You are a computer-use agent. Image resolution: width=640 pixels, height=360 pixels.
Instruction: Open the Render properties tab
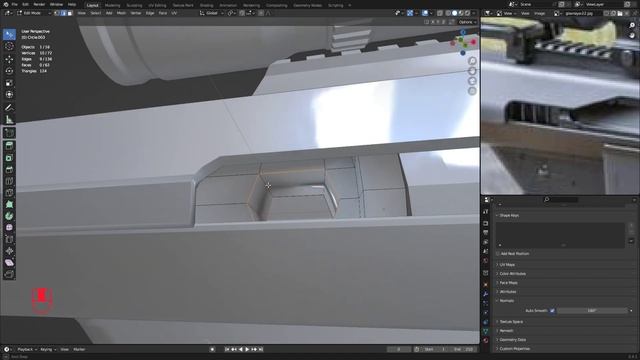(x=486, y=224)
